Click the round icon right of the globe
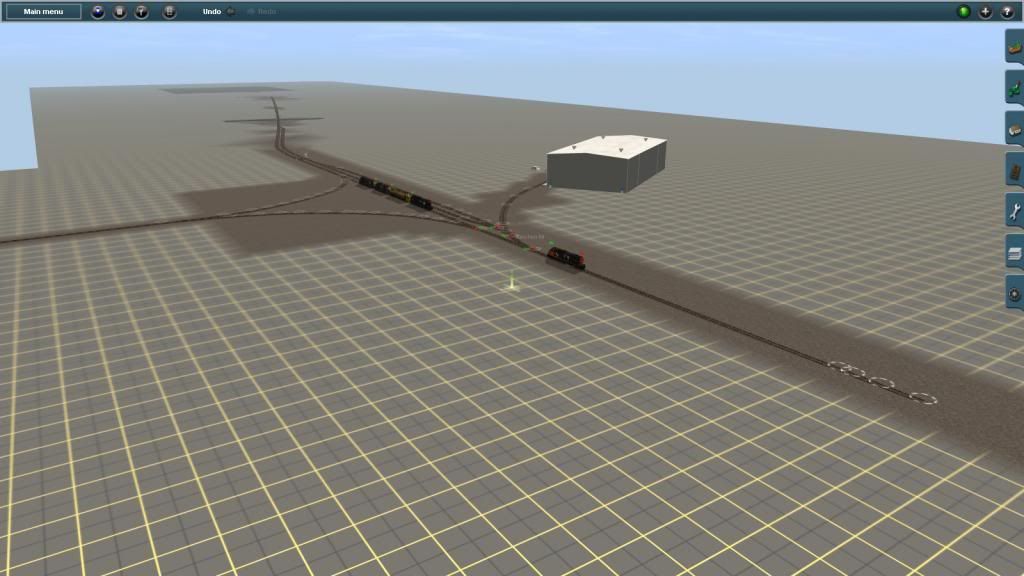1024x576 pixels. (x=119, y=12)
